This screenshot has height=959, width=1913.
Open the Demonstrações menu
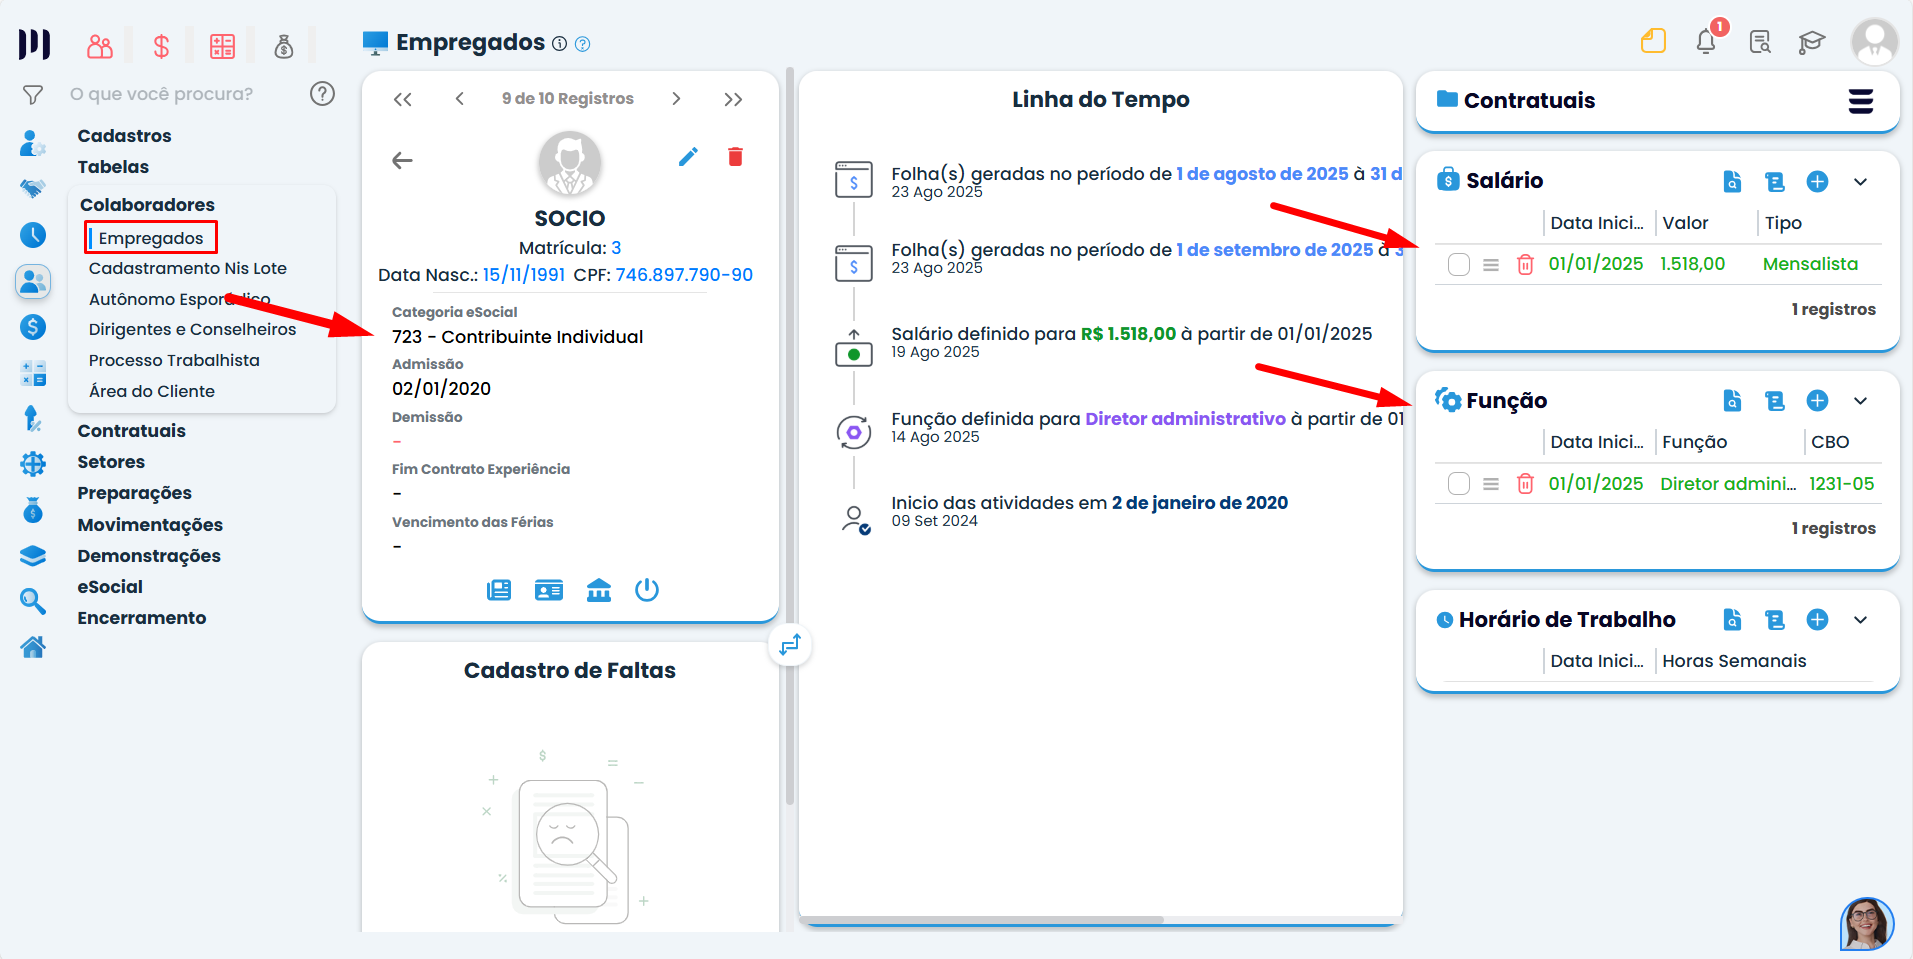pyautogui.click(x=149, y=556)
